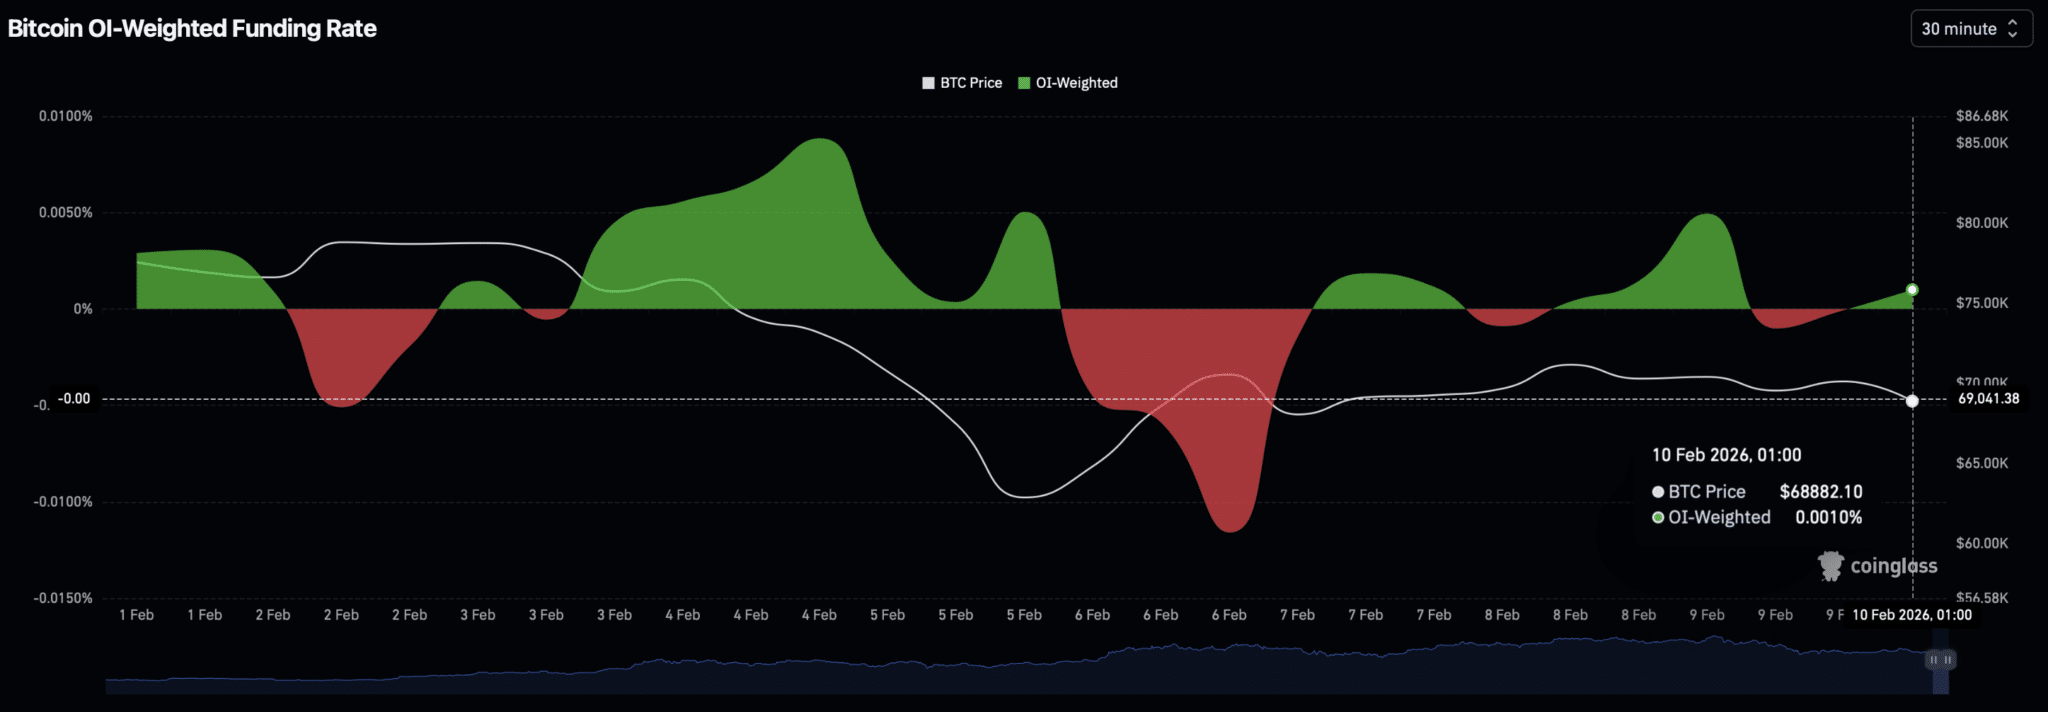Click the tooltip's white BTC Price dot
The width and height of the screenshot is (2048, 712).
1658,492
